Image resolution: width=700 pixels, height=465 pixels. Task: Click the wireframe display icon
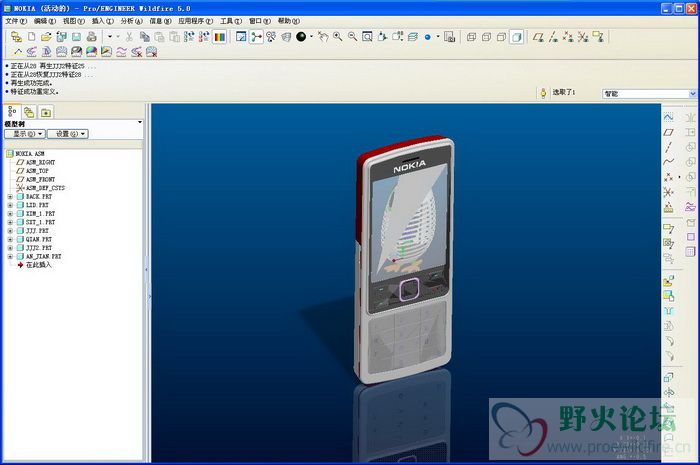[471, 37]
